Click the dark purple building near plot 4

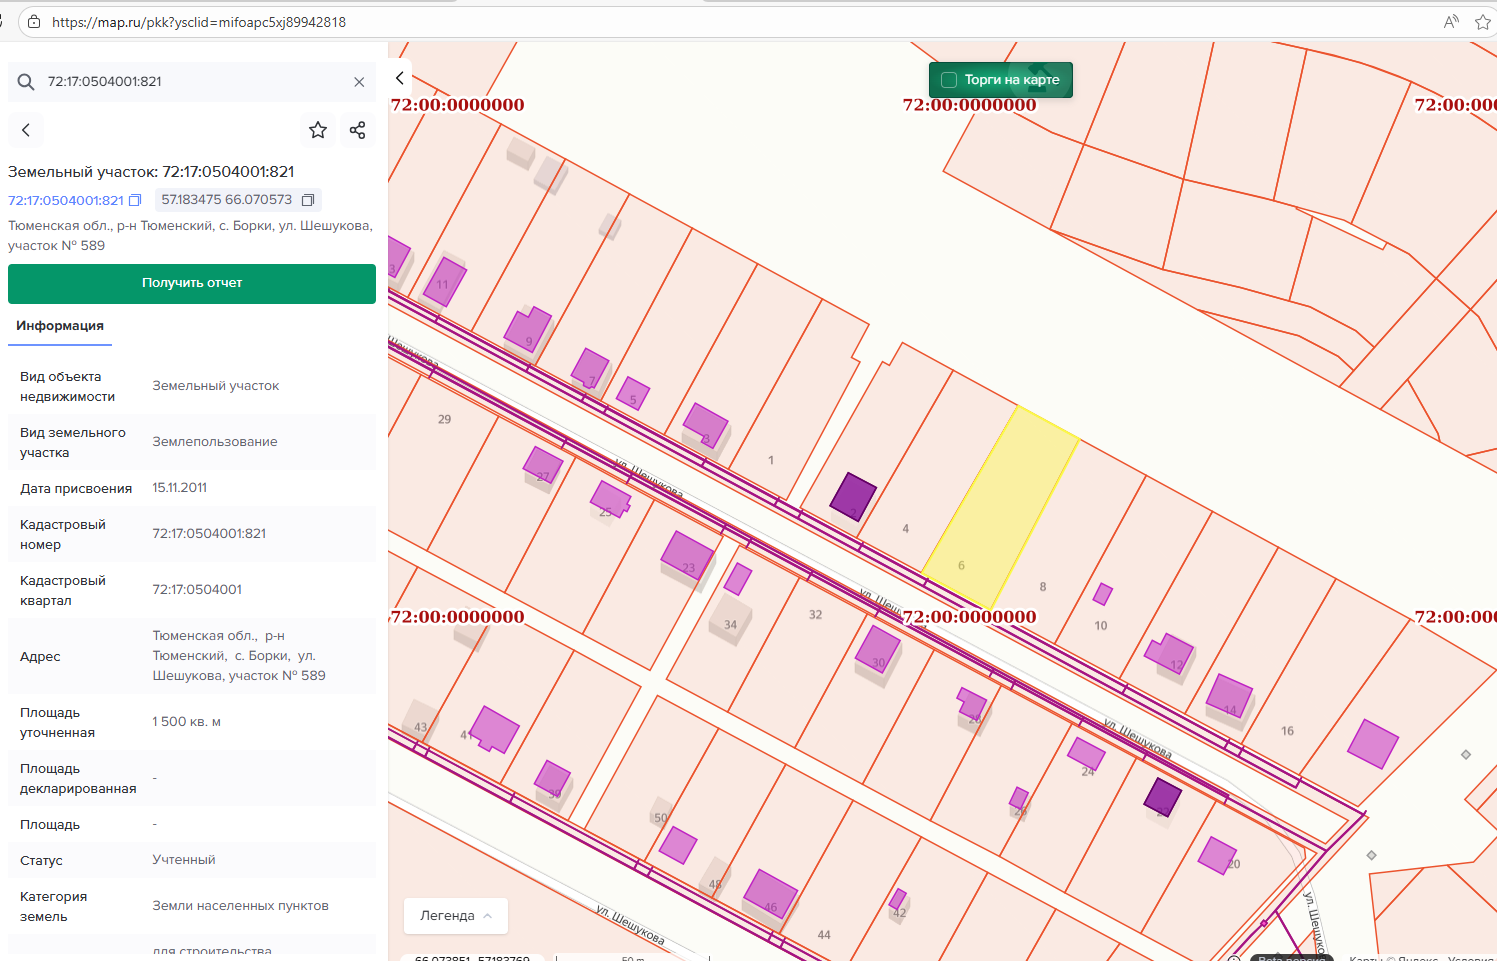pyautogui.click(x=853, y=496)
